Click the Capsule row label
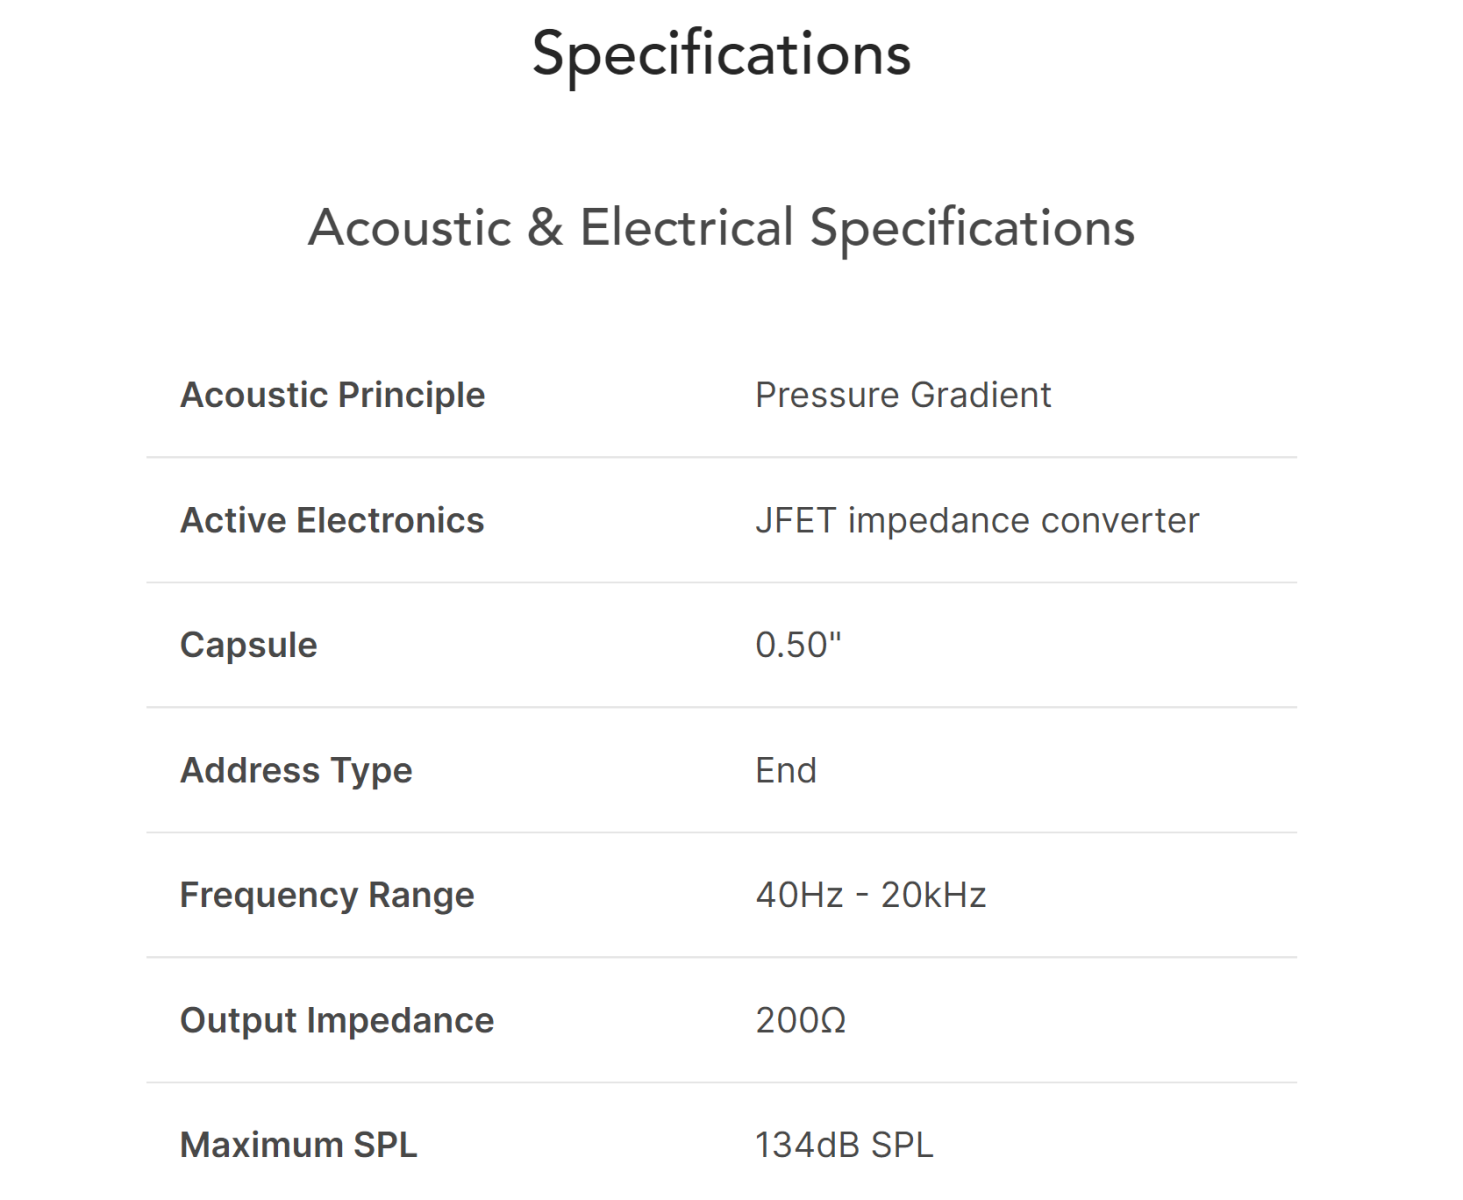This screenshot has height=1200, width=1463. (x=248, y=645)
